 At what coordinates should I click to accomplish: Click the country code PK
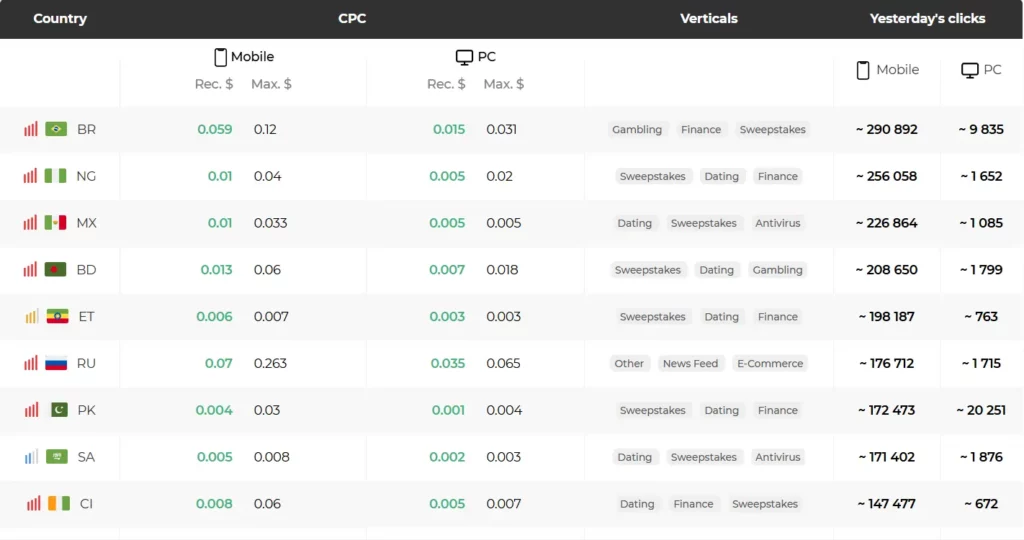86,410
